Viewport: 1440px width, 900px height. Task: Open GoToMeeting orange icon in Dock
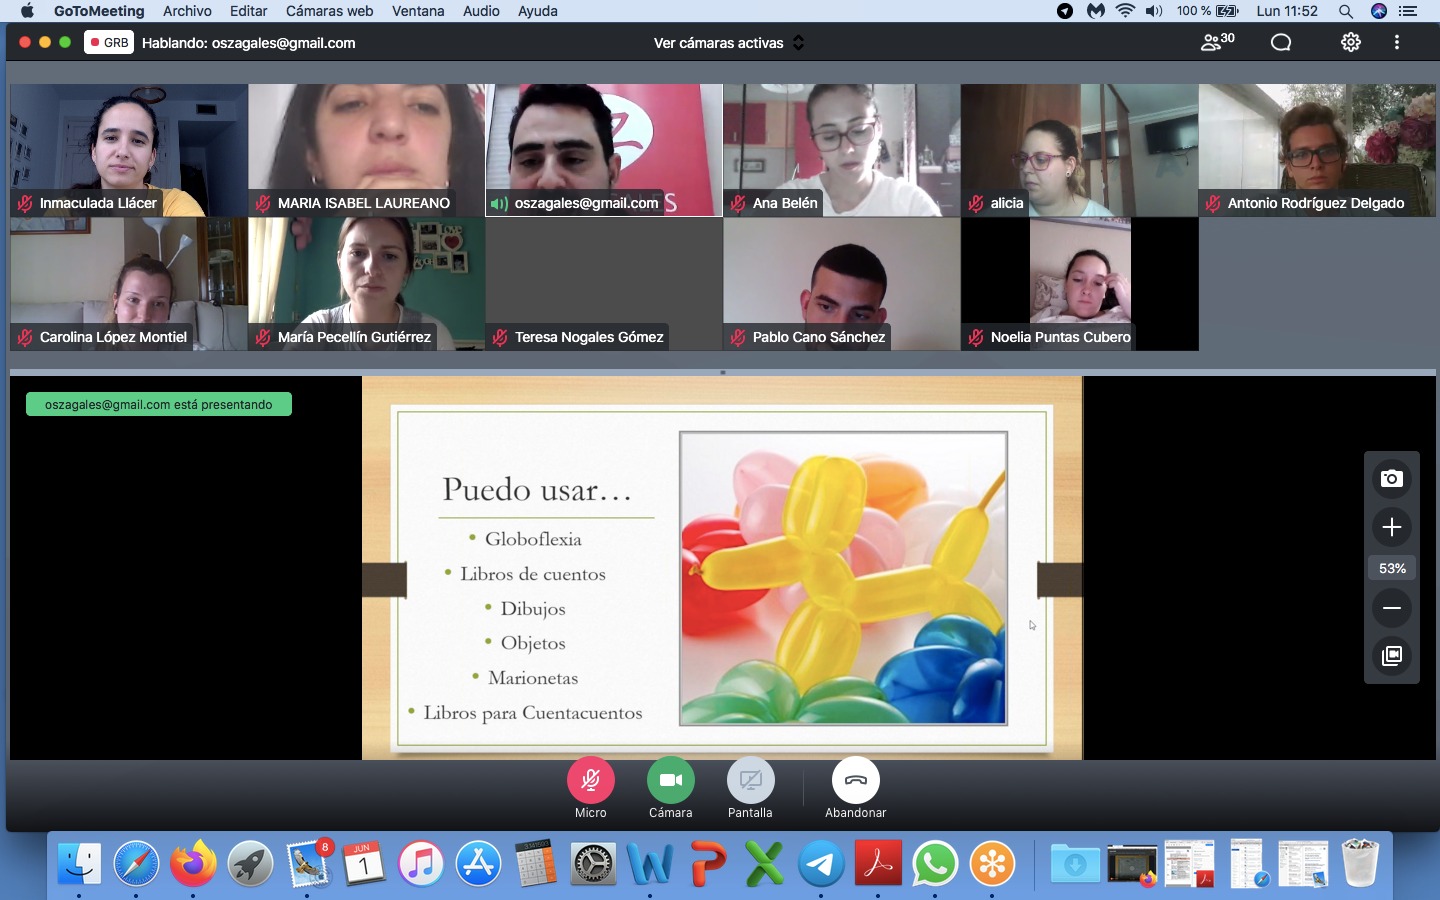tap(992, 863)
